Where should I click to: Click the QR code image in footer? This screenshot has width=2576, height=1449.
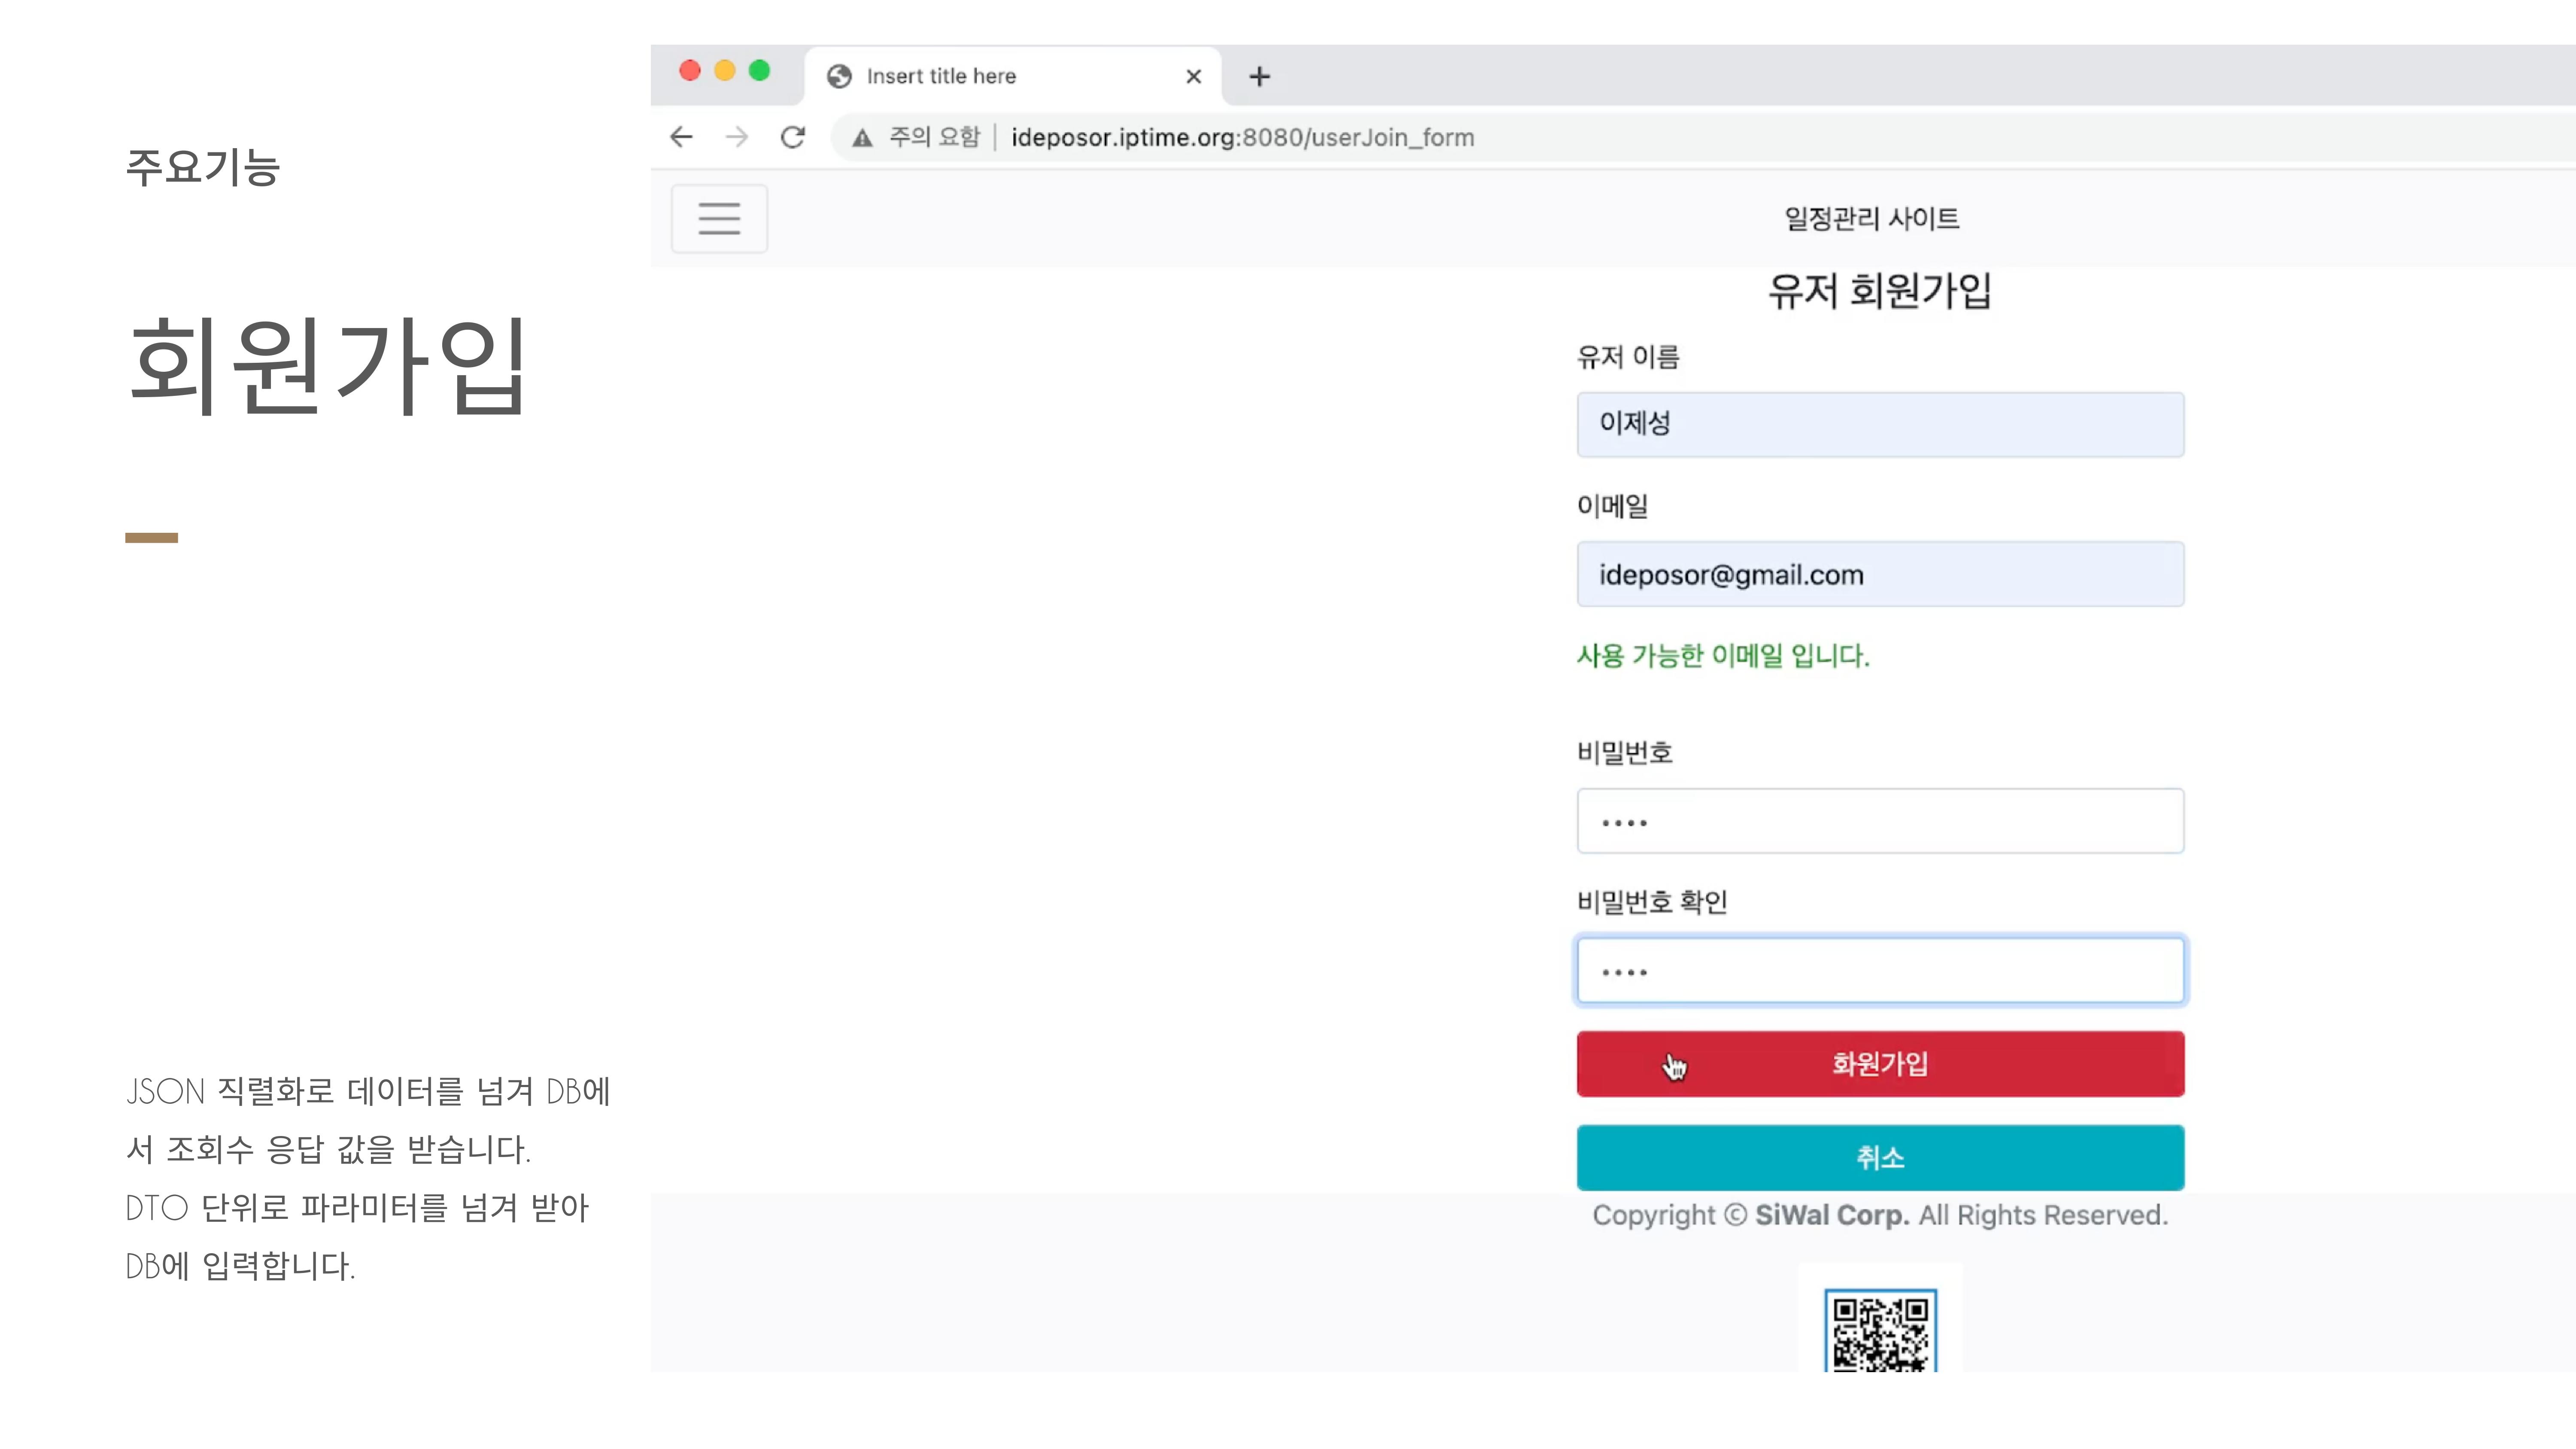[x=1880, y=1331]
